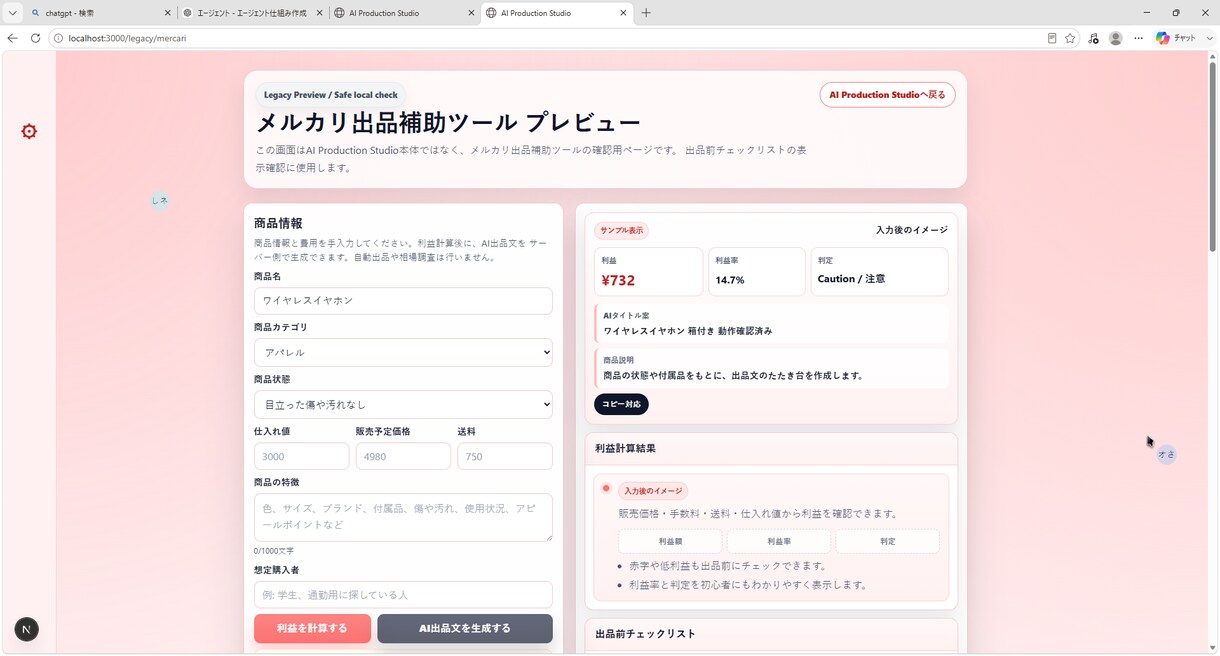Switch to the エージェント - エージェント仕組み作成 tab
Image resolution: width=1220 pixels, height=656 pixels.
tap(253, 13)
